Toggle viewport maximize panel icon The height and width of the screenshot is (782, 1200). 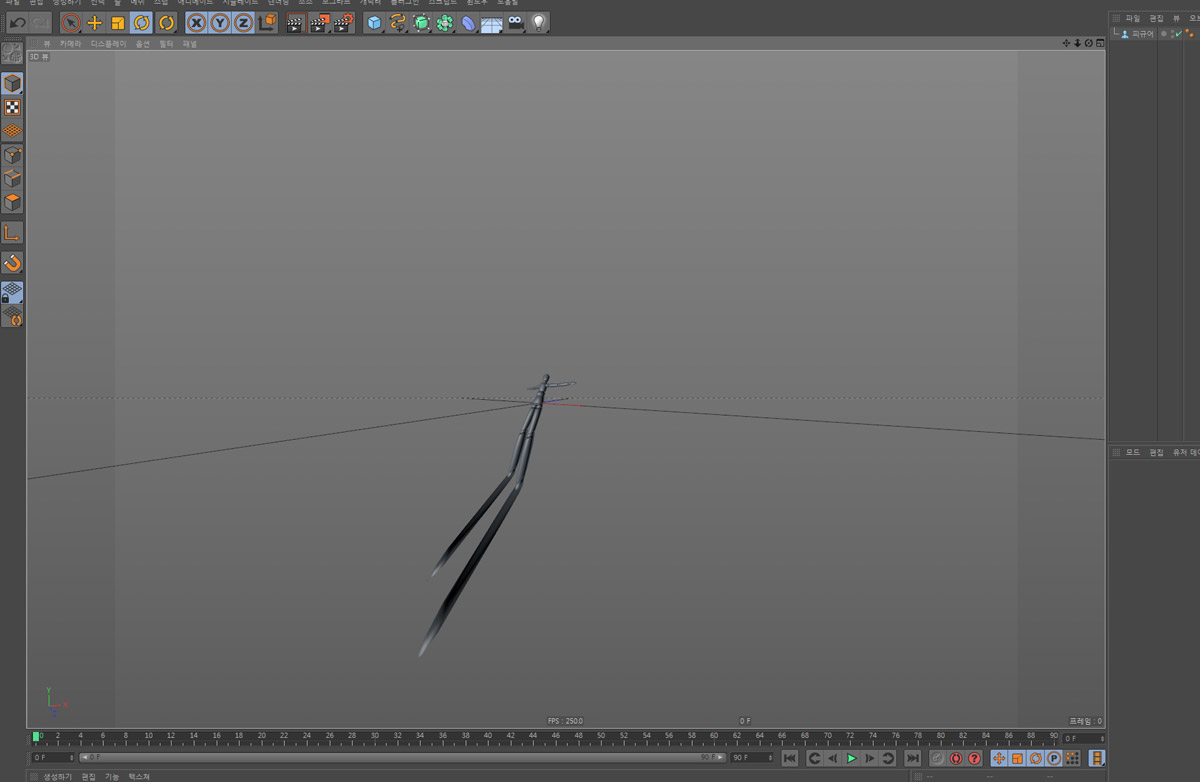click(x=1100, y=43)
